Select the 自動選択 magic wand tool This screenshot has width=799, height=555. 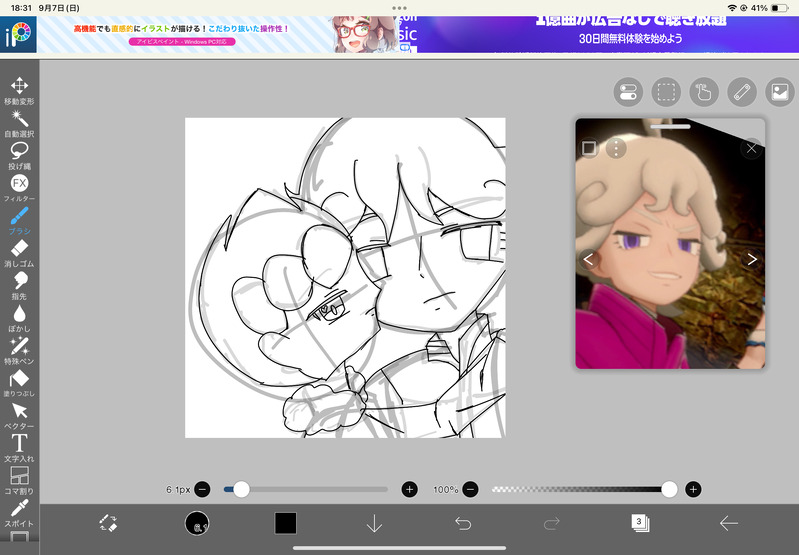click(x=19, y=123)
